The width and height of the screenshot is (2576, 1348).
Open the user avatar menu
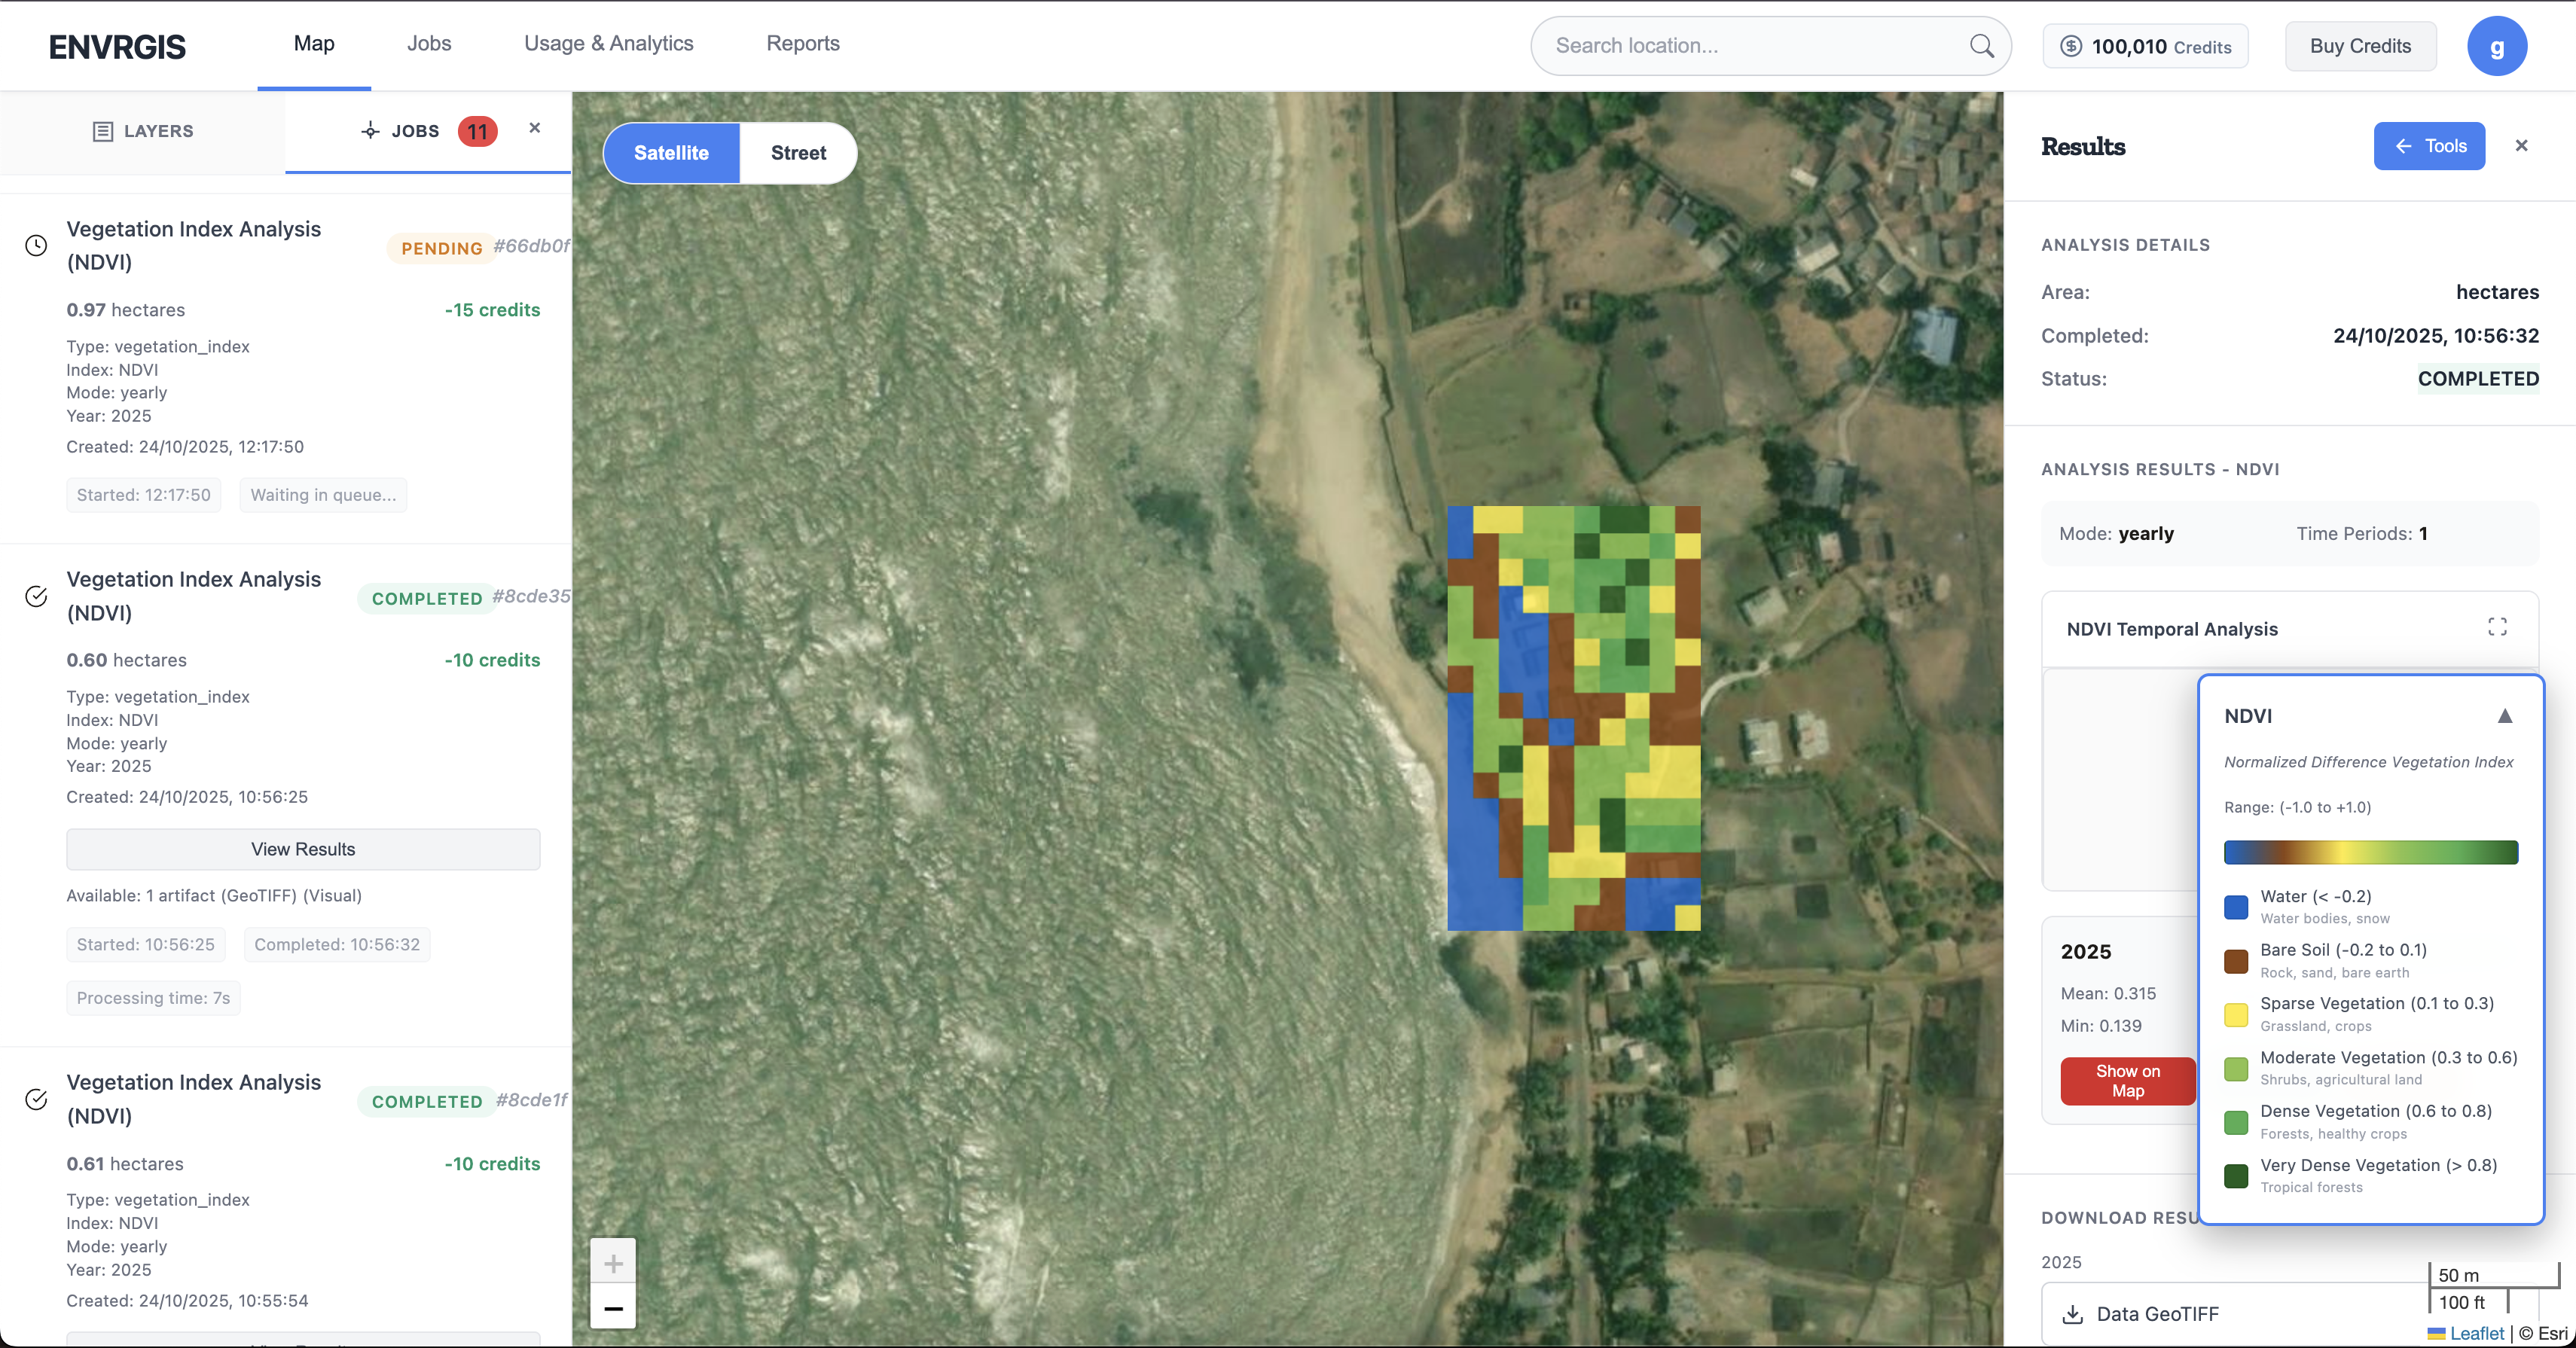[2497, 45]
